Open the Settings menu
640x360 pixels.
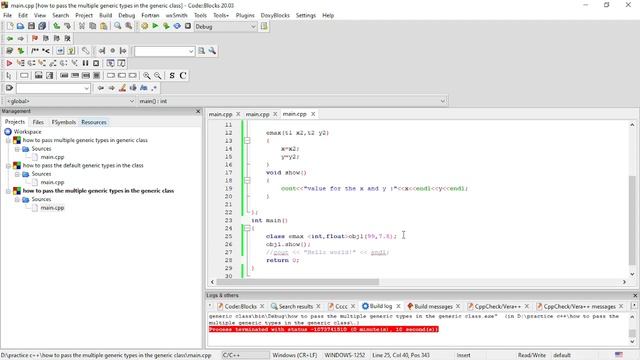[306, 15]
